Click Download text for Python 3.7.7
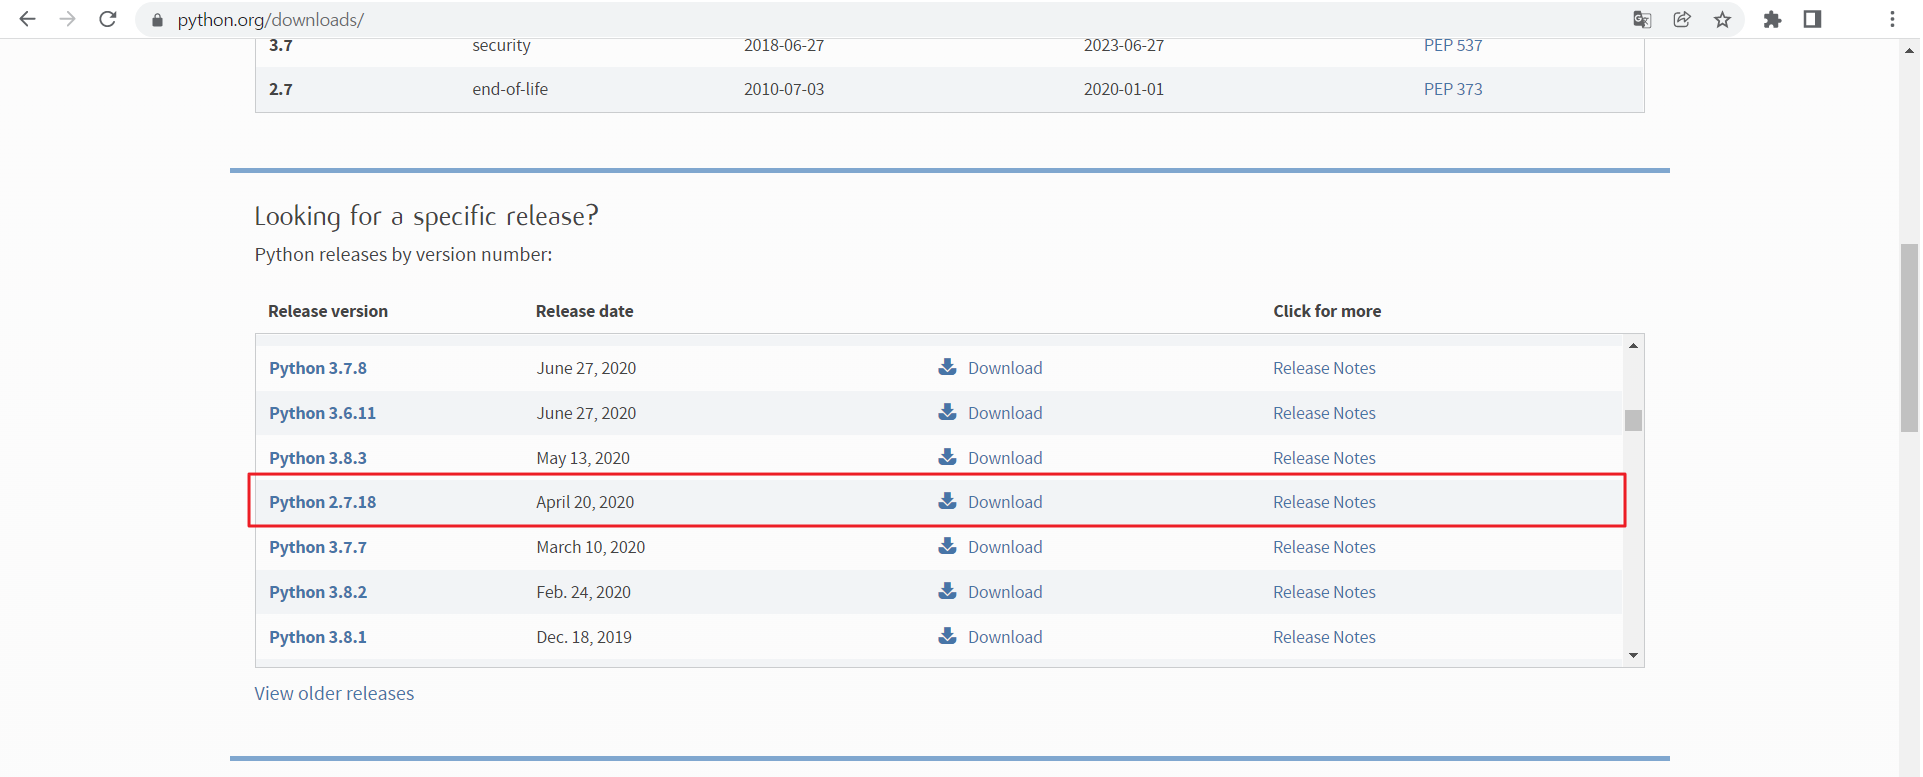Screen dimensions: 1923x777 pyautogui.click(x=1005, y=547)
